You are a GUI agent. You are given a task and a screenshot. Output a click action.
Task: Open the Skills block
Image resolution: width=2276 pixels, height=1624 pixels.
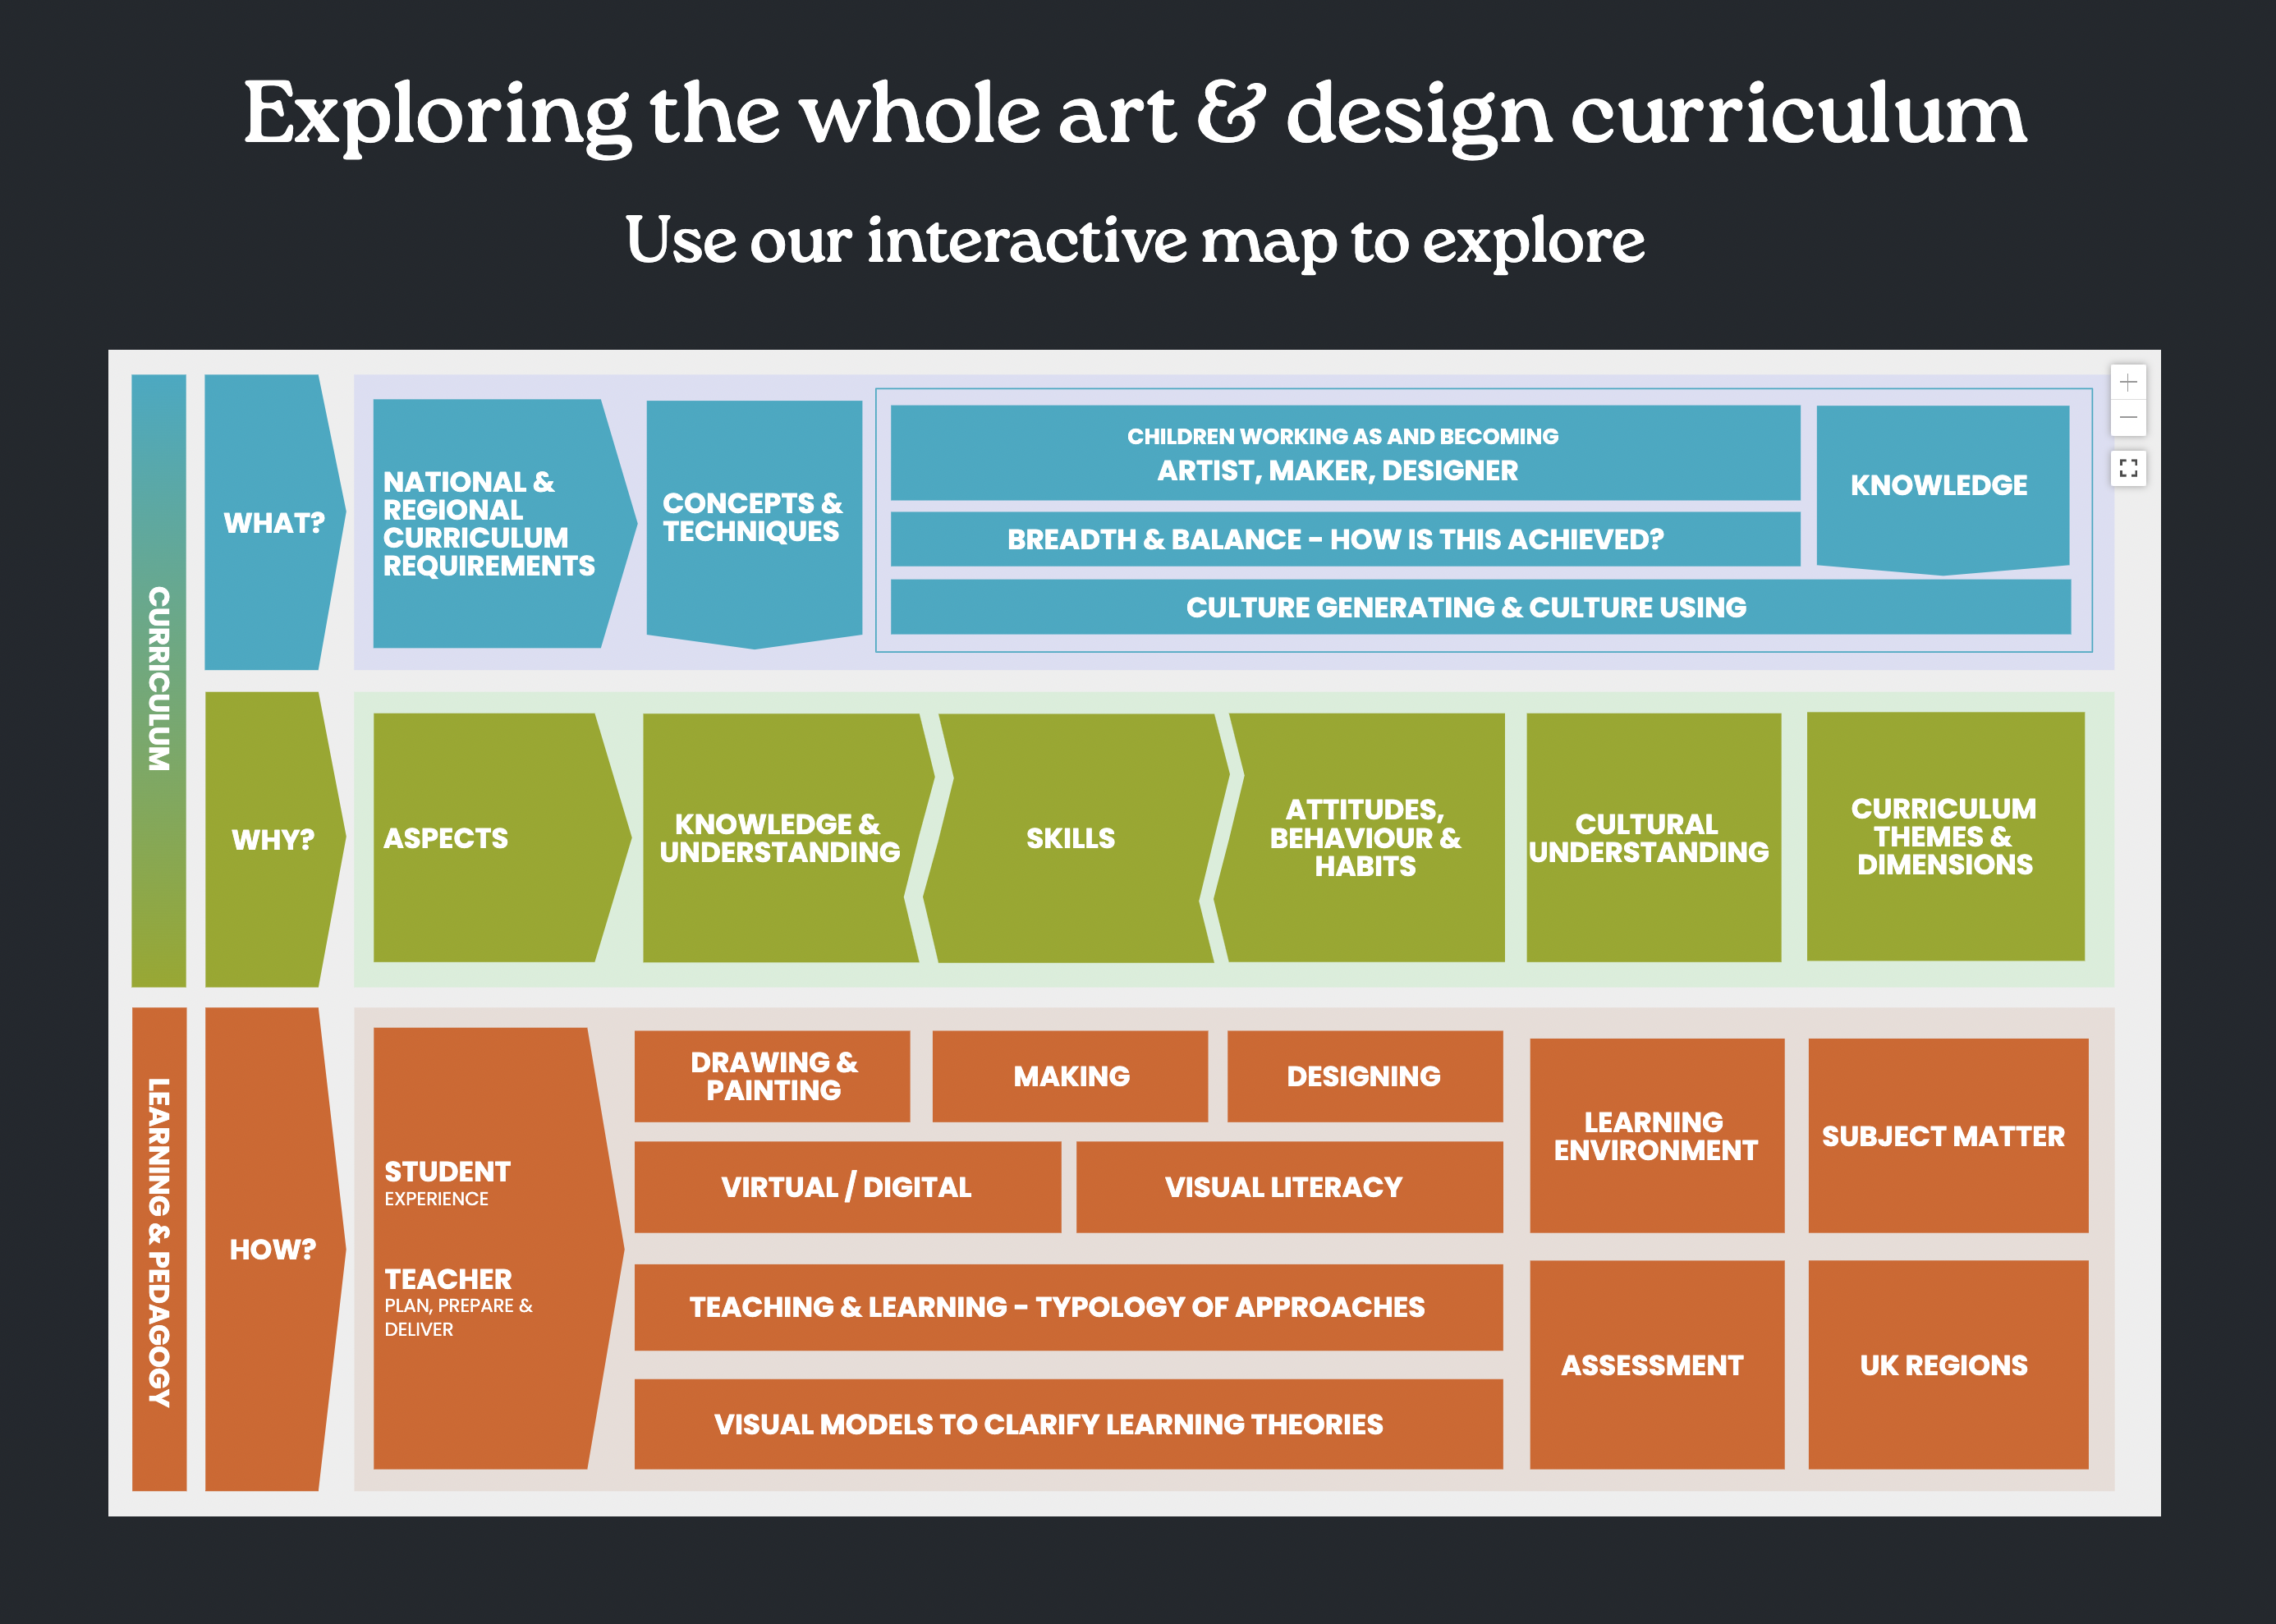(1071, 838)
